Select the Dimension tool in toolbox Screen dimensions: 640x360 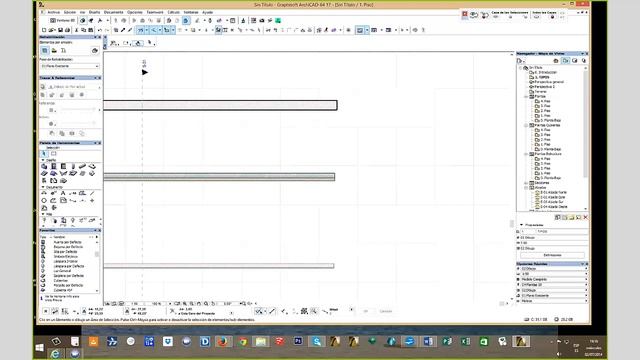coord(44,193)
